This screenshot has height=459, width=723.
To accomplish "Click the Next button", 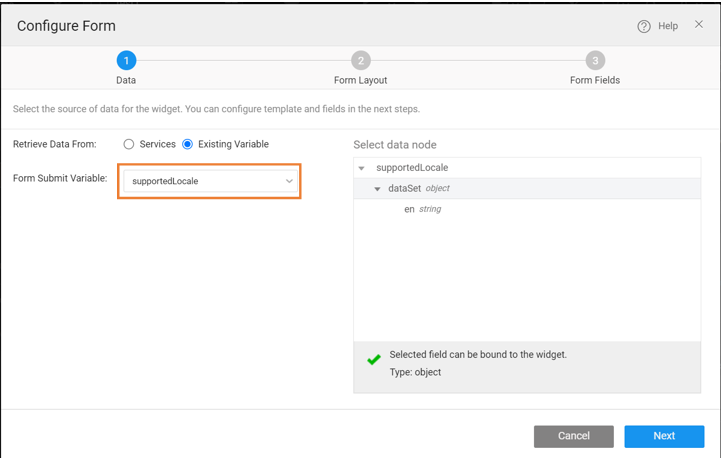I will point(664,436).
